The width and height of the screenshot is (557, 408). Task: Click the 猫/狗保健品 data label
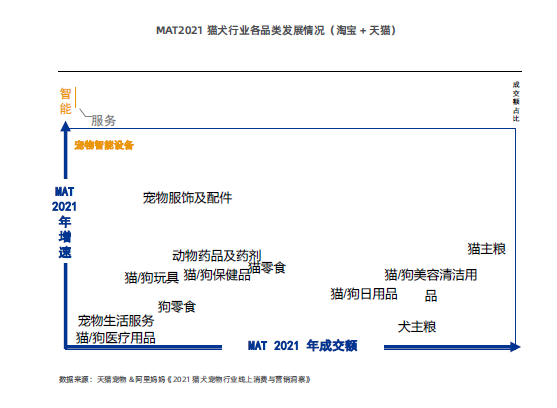coord(217,274)
